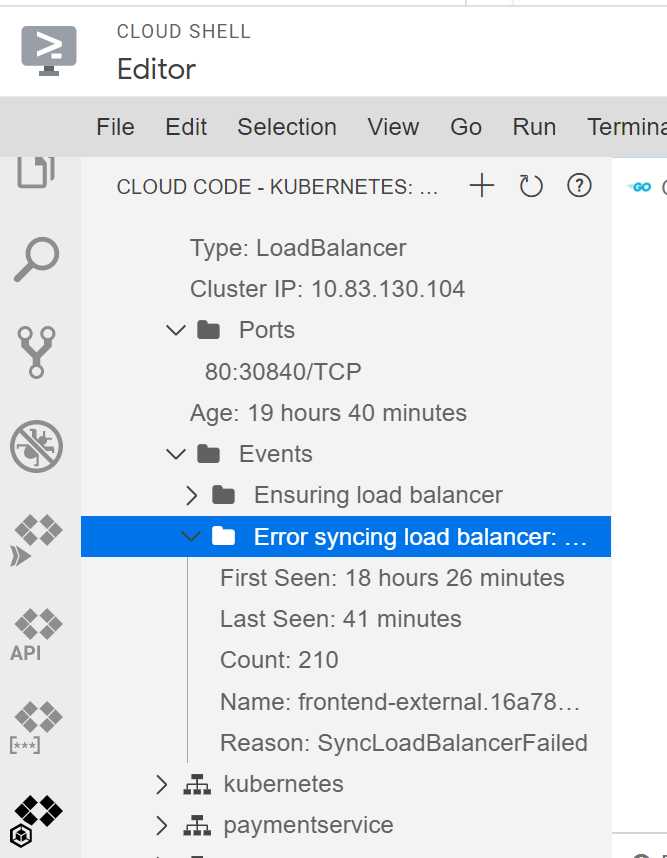Open the Cloud Code help circle
This screenshot has width=667, height=858.
[579, 185]
